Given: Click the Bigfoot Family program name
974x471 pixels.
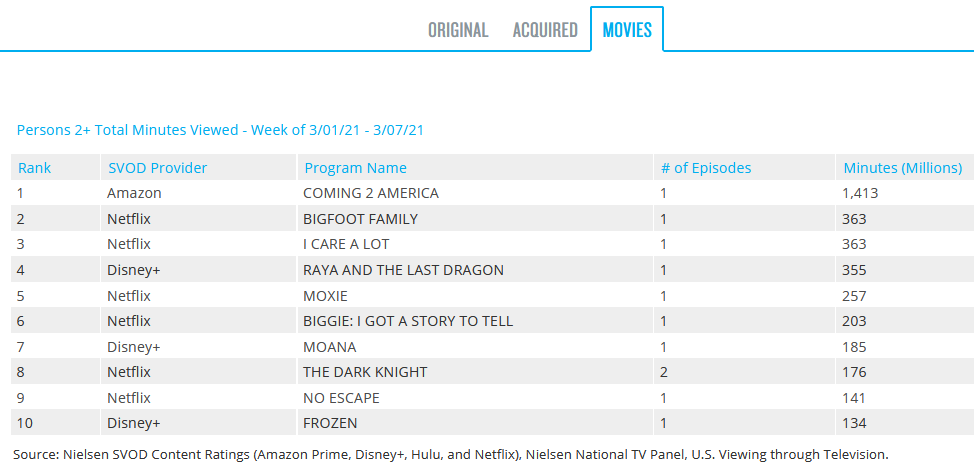Looking at the screenshot, I should pos(360,219).
